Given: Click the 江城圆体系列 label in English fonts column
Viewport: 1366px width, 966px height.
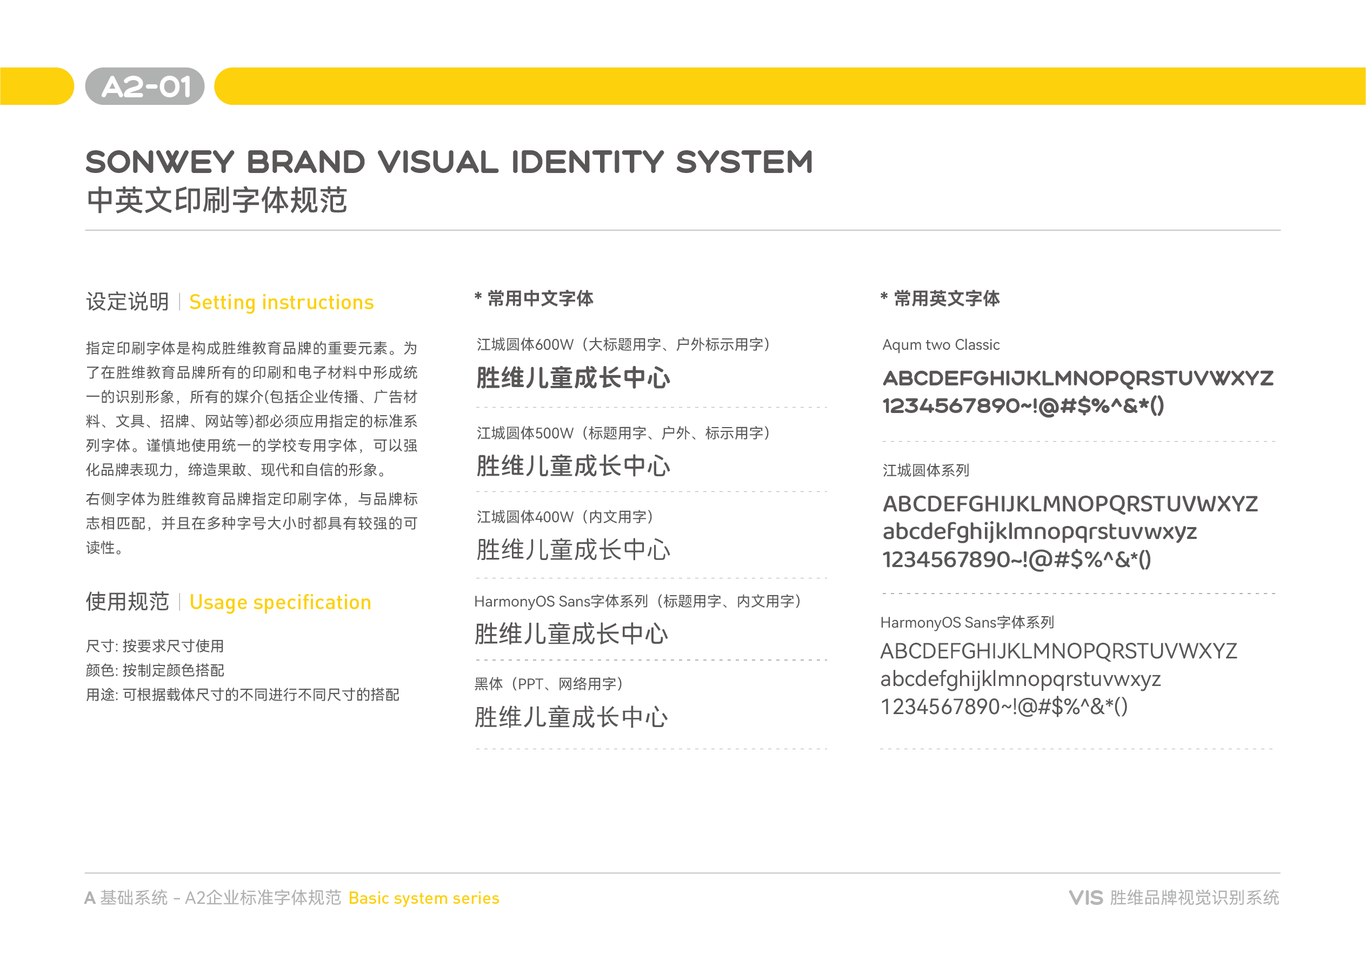Looking at the screenshot, I should [926, 470].
